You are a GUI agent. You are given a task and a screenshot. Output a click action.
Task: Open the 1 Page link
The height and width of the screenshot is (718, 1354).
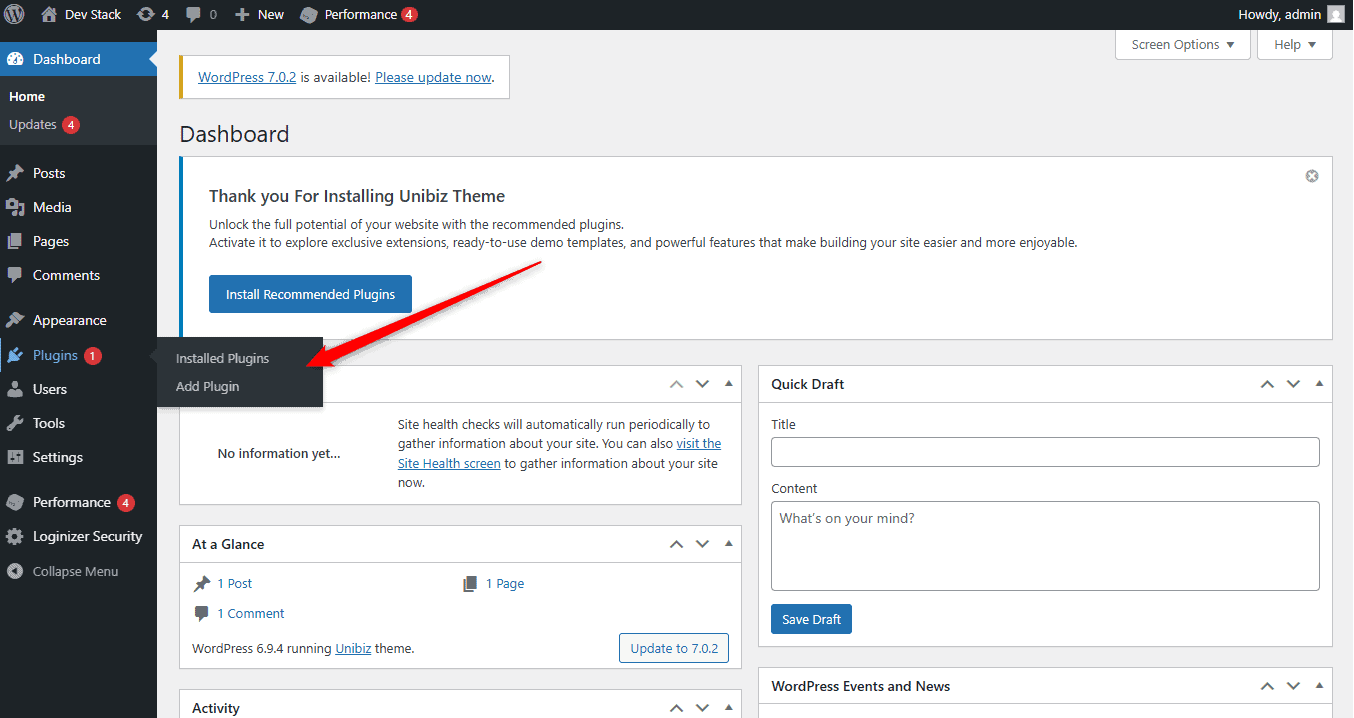(505, 583)
